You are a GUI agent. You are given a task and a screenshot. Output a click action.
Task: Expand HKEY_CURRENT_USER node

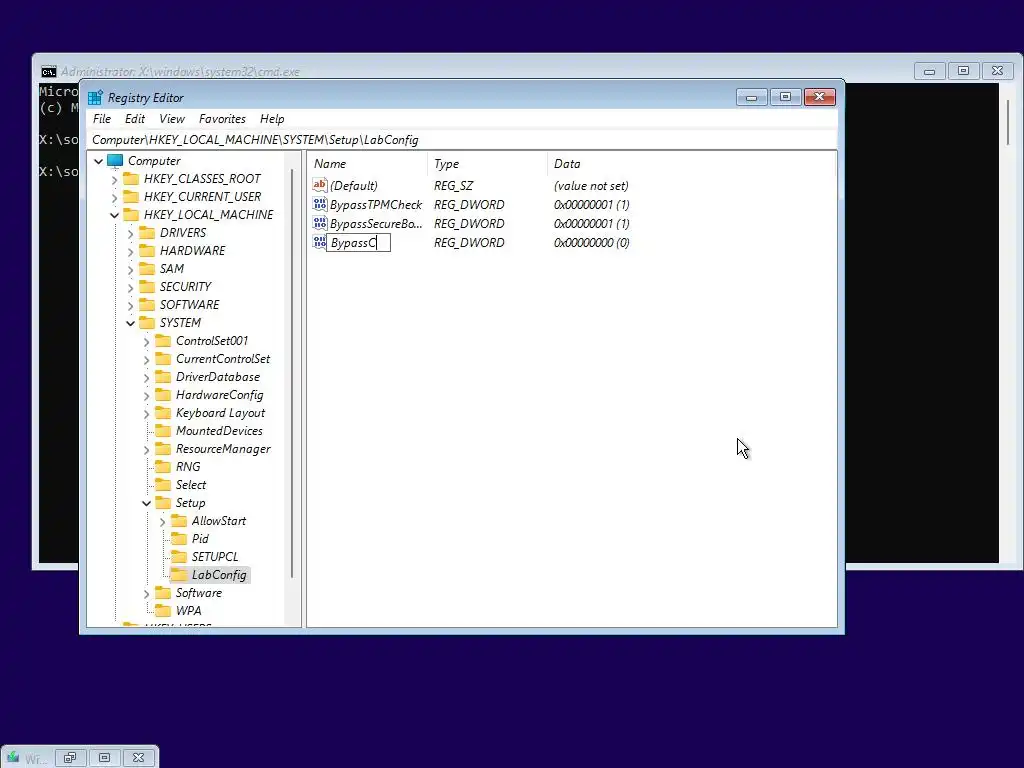click(x=115, y=197)
